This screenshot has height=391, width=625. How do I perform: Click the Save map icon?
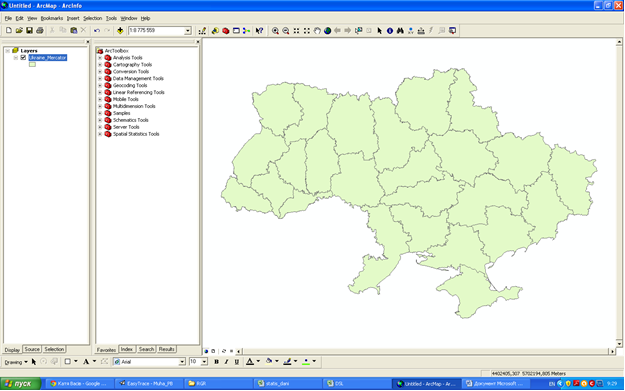pos(29,31)
